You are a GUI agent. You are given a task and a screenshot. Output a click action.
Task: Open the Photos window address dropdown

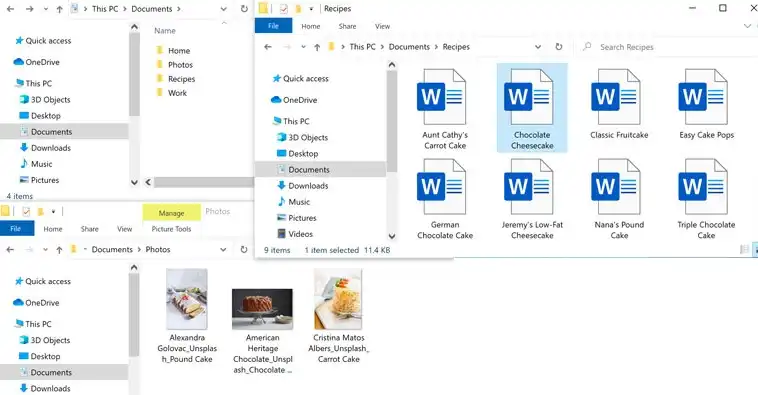click(x=223, y=249)
